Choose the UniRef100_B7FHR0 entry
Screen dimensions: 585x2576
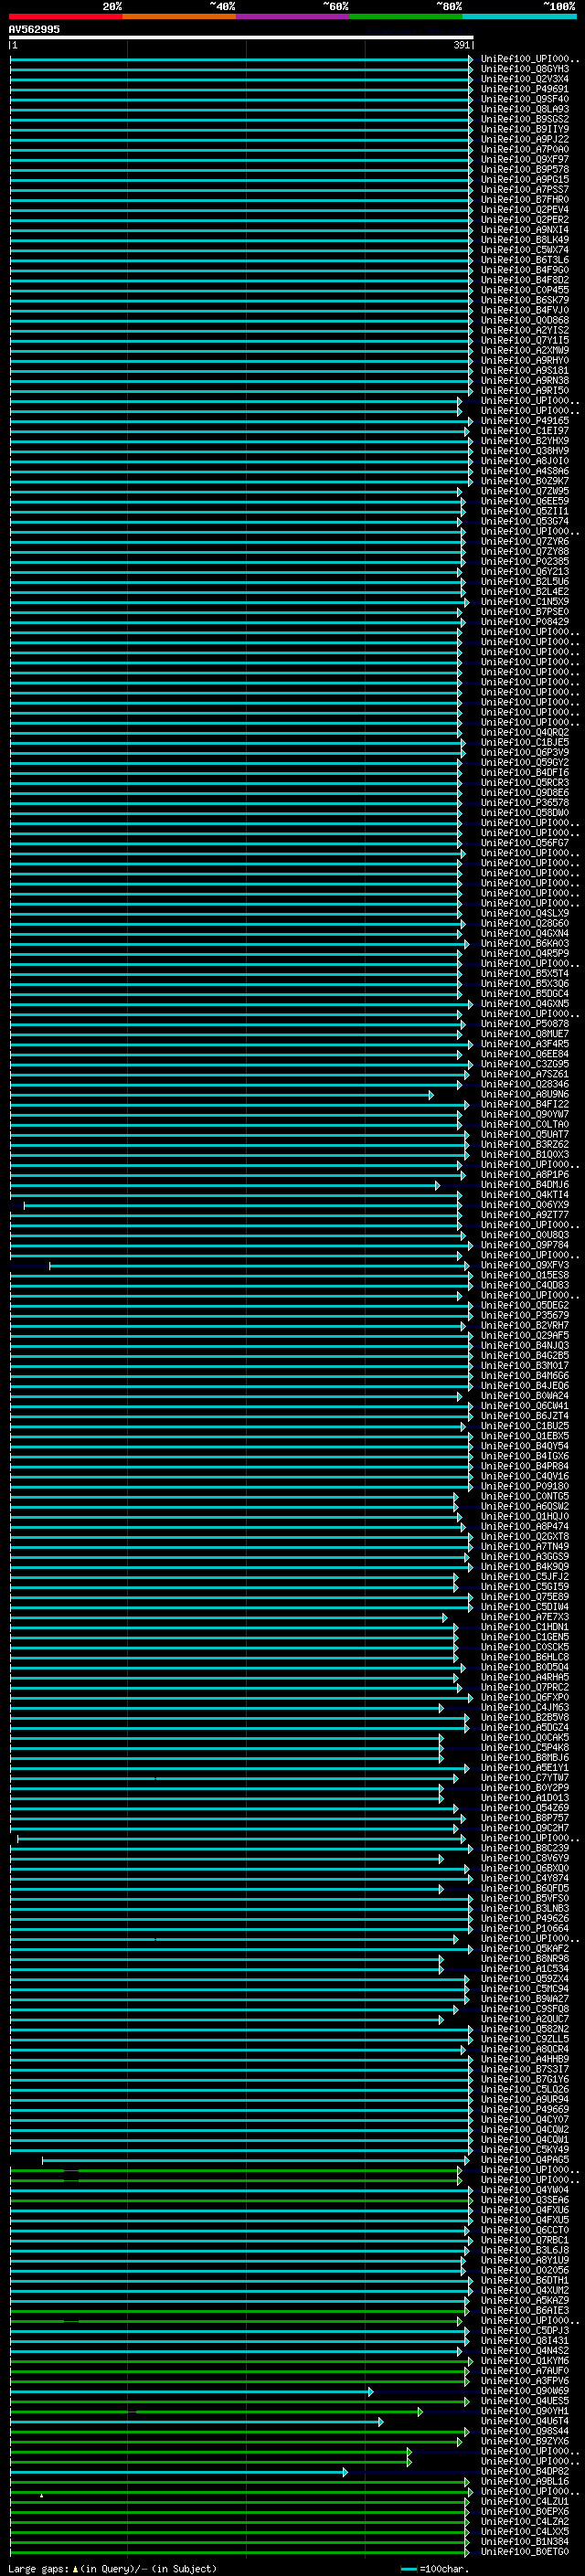click(525, 199)
